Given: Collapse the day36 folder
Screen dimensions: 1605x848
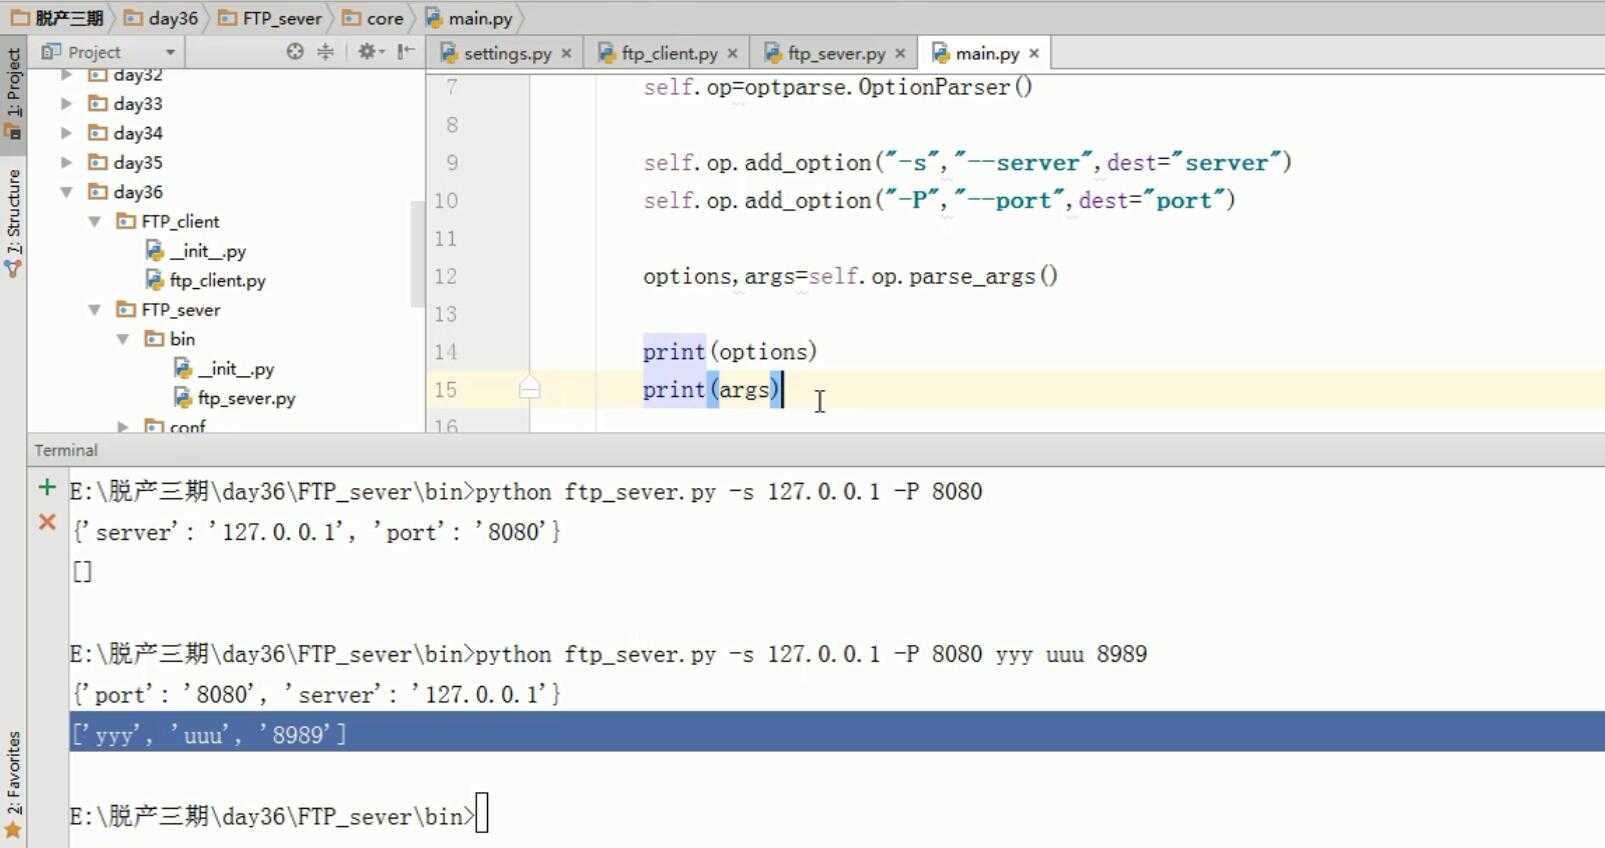Looking at the screenshot, I should coord(66,192).
